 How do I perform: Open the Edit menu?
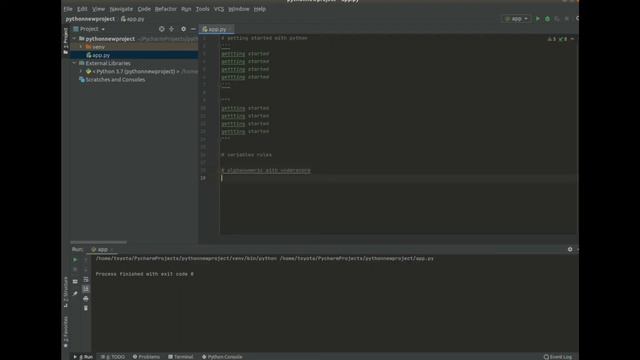coord(82,9)
